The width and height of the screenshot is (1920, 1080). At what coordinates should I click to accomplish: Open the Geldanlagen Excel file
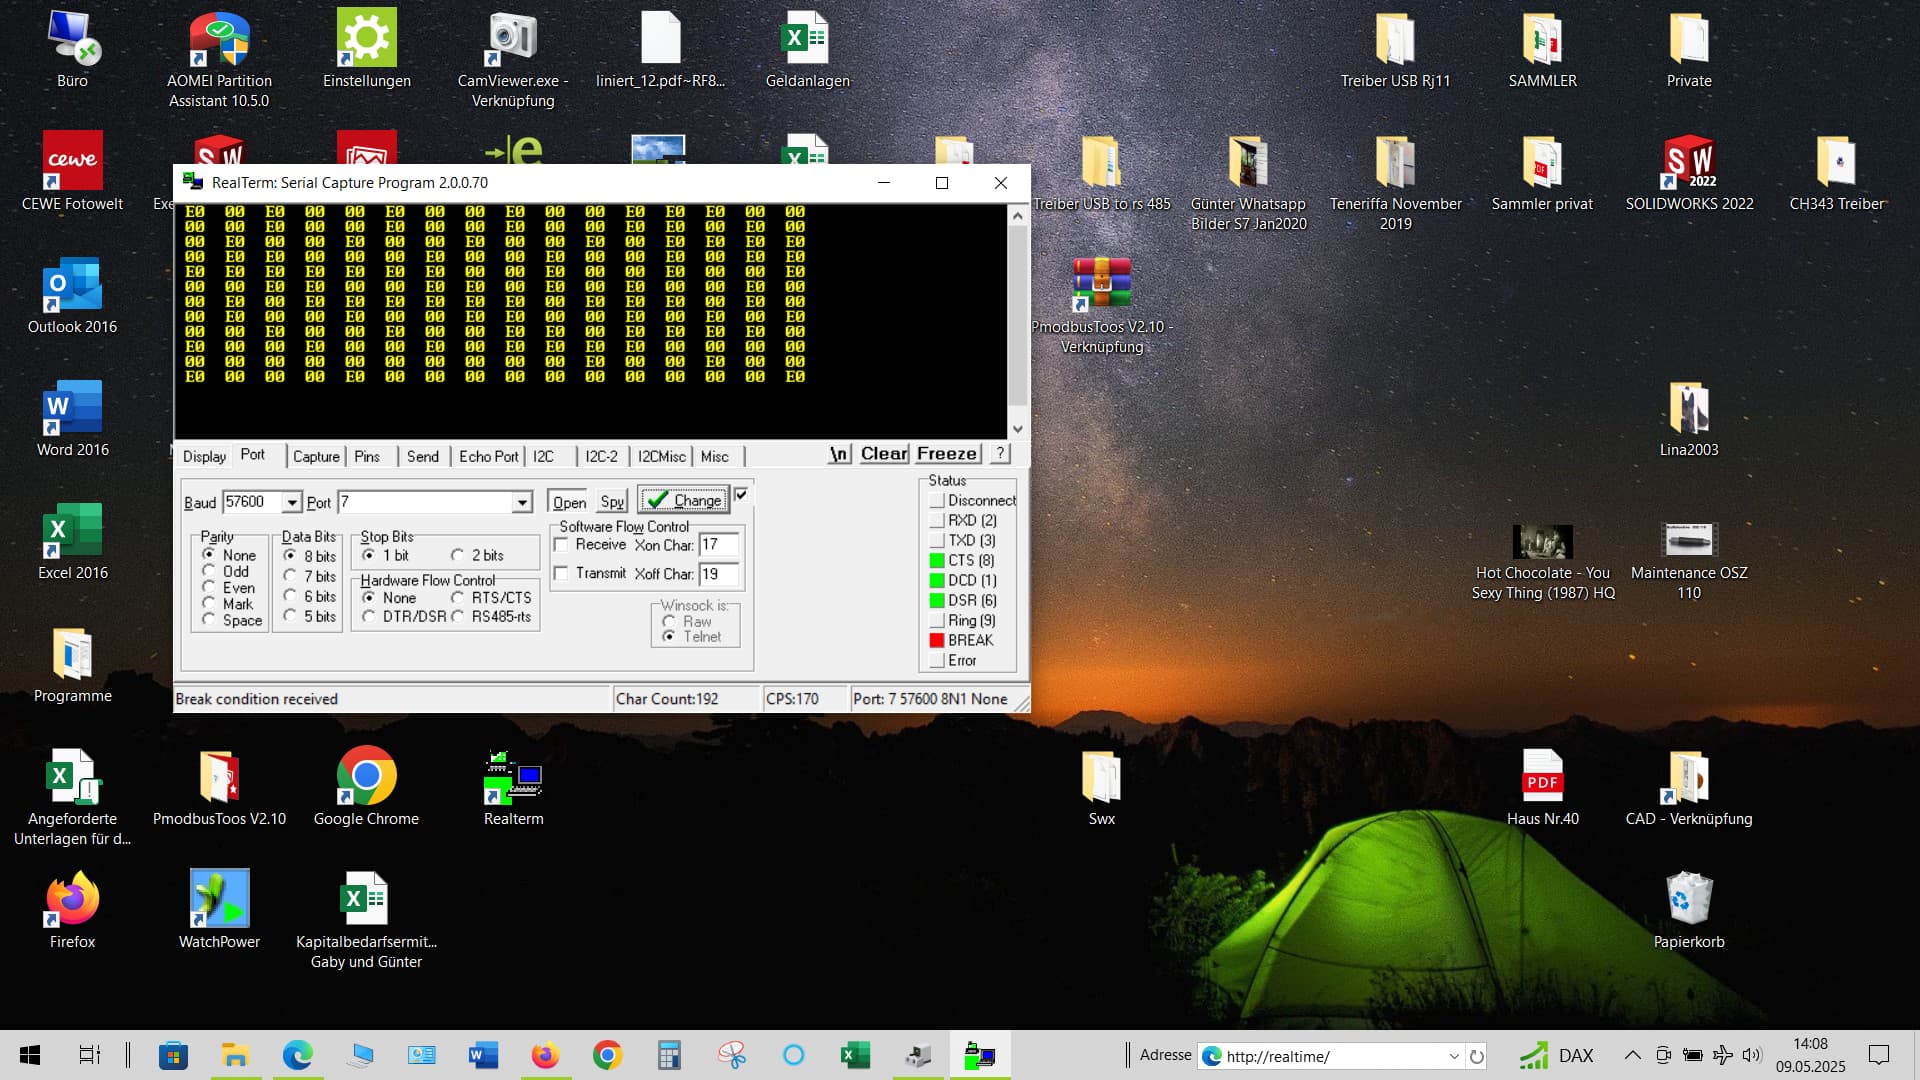[807, 48]
